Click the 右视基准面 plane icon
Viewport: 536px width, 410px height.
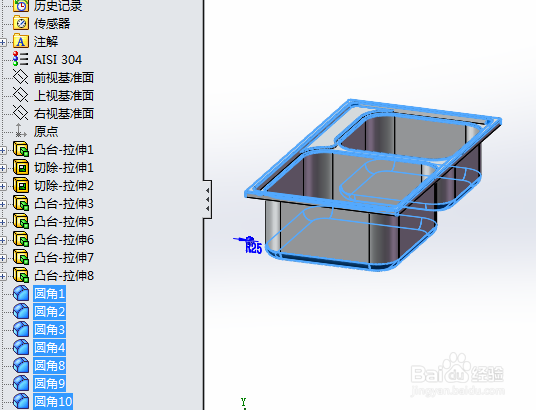21,113
